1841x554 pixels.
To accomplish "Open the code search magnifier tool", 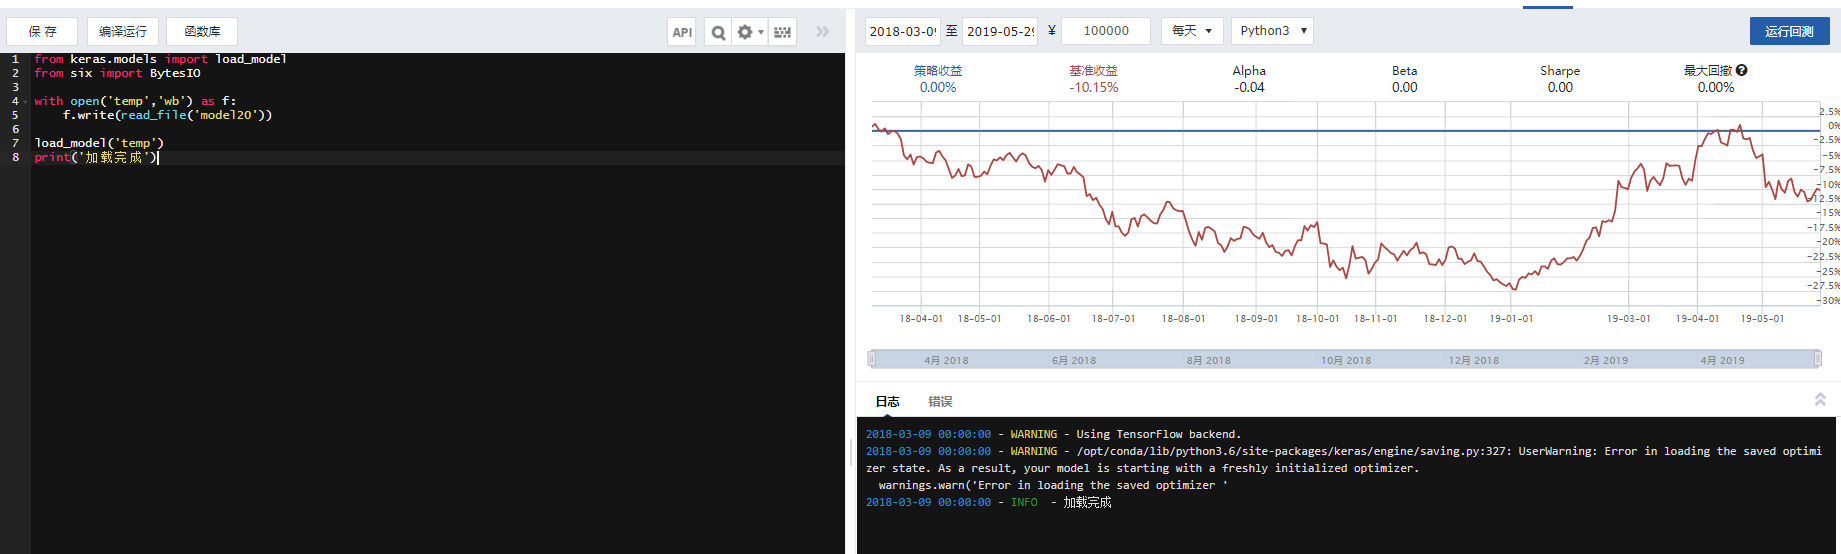I will (x=718, y=32).
